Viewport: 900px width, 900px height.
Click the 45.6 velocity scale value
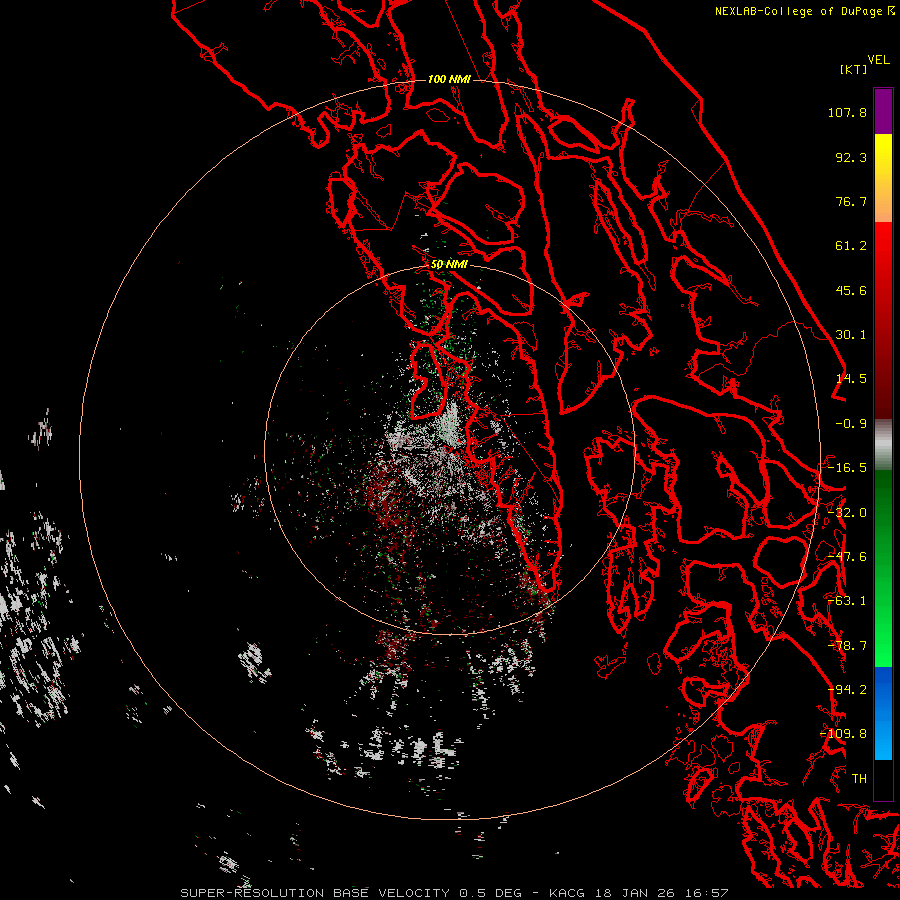pyautogui.click(x=851, y=290)
